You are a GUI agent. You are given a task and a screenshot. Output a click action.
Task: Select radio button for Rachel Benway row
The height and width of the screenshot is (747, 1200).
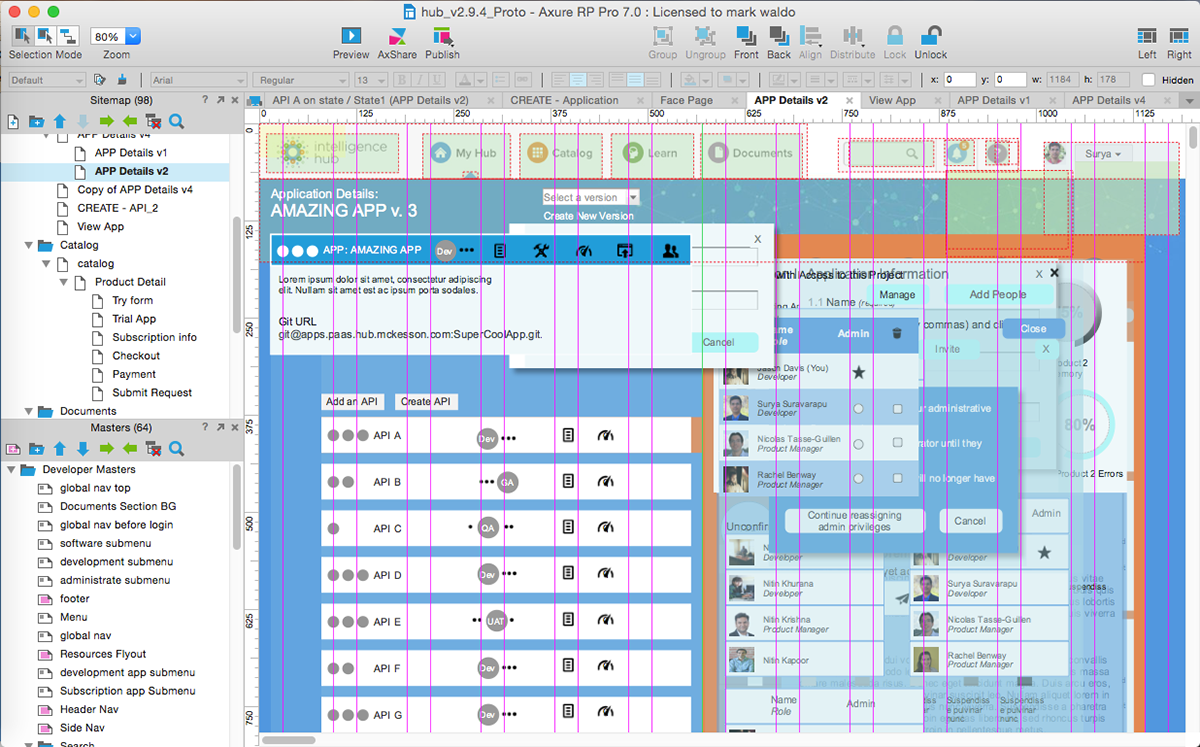pyautogui.click(x=858, y=479)
